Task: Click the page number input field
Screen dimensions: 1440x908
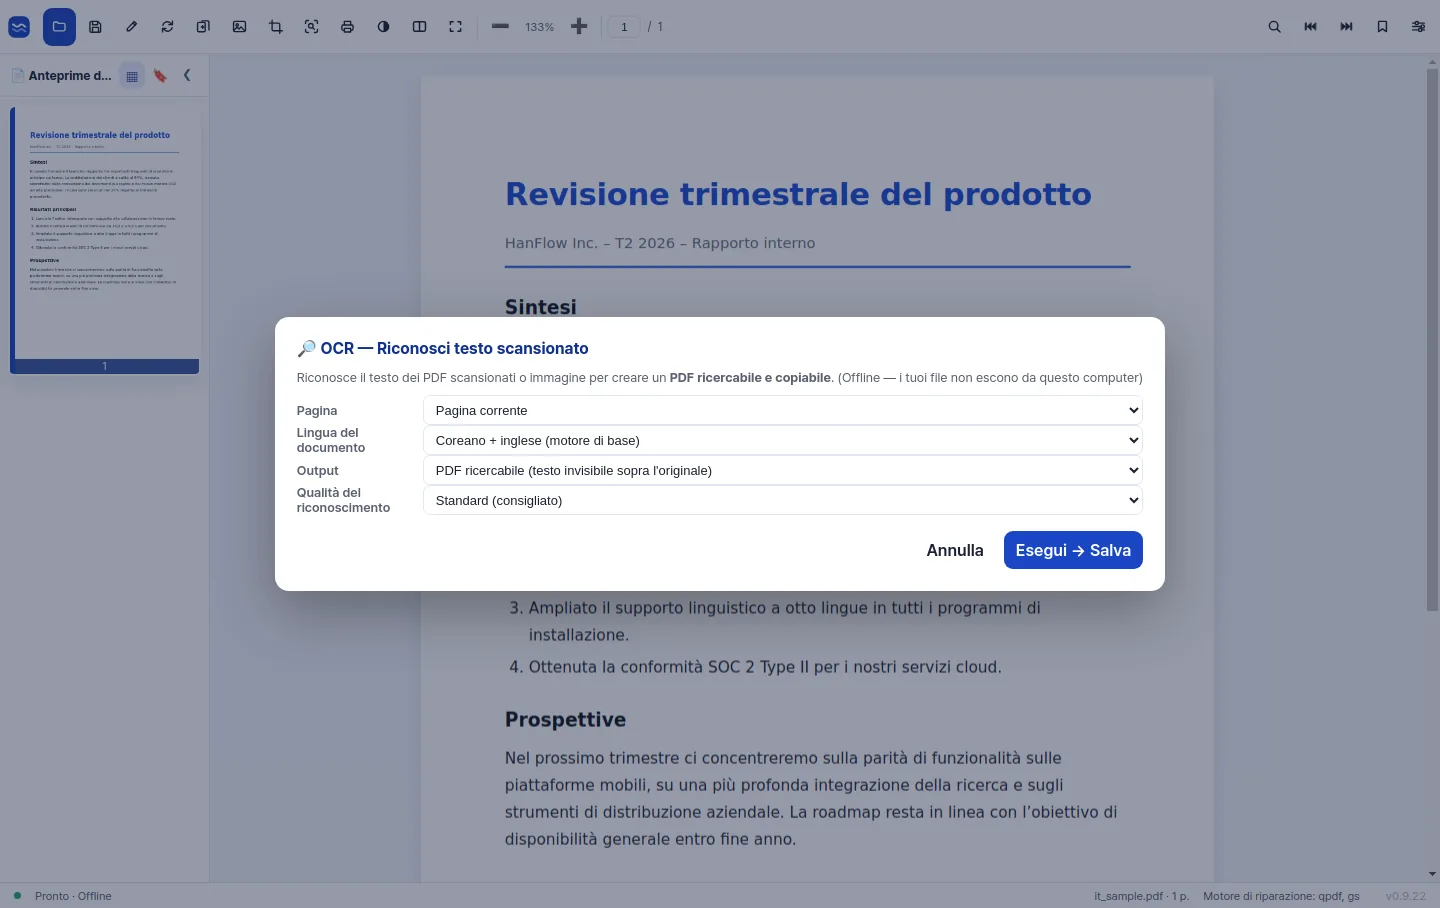Action: coord(624,27)
